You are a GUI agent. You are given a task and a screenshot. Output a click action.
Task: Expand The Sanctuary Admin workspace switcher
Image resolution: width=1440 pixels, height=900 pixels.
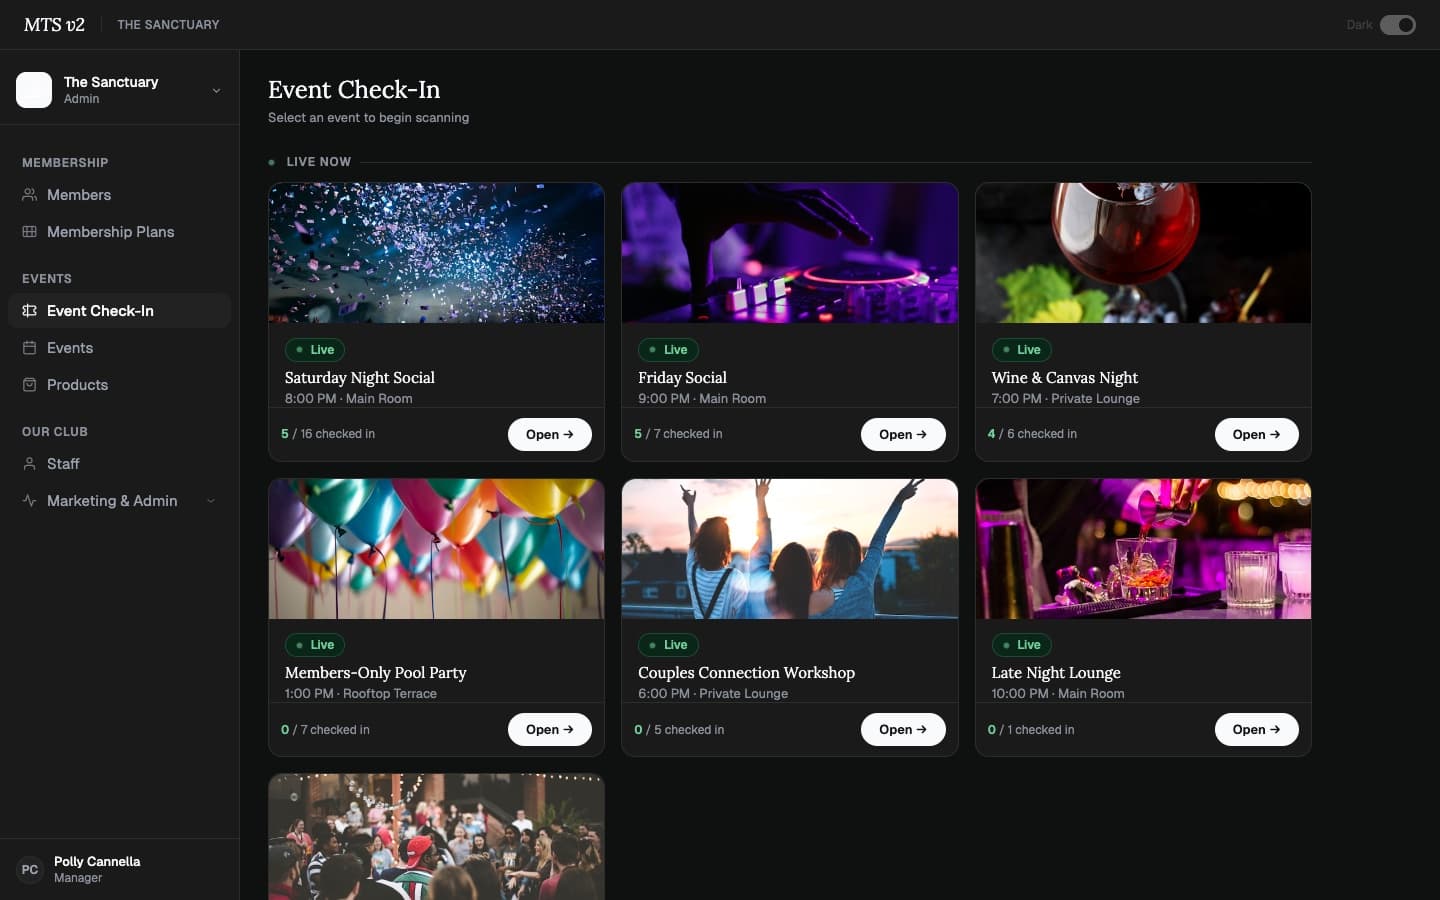(120, 90)
